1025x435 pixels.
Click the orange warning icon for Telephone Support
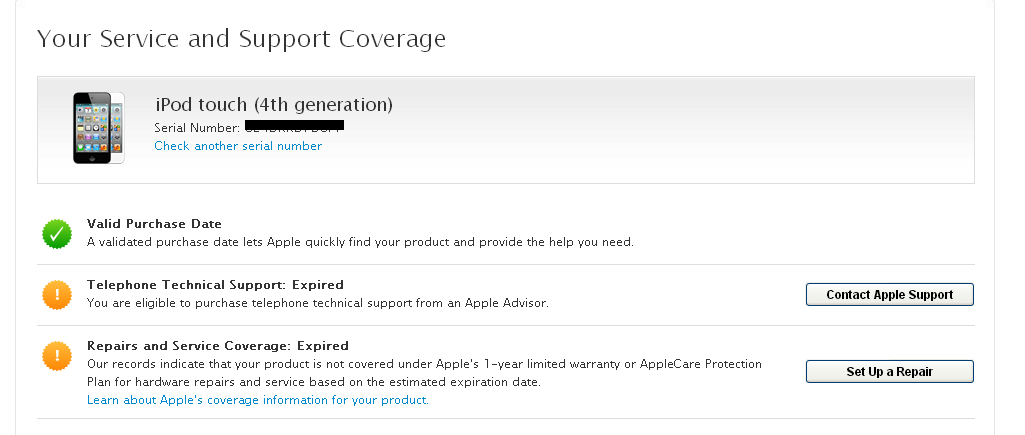coord(57,295)
